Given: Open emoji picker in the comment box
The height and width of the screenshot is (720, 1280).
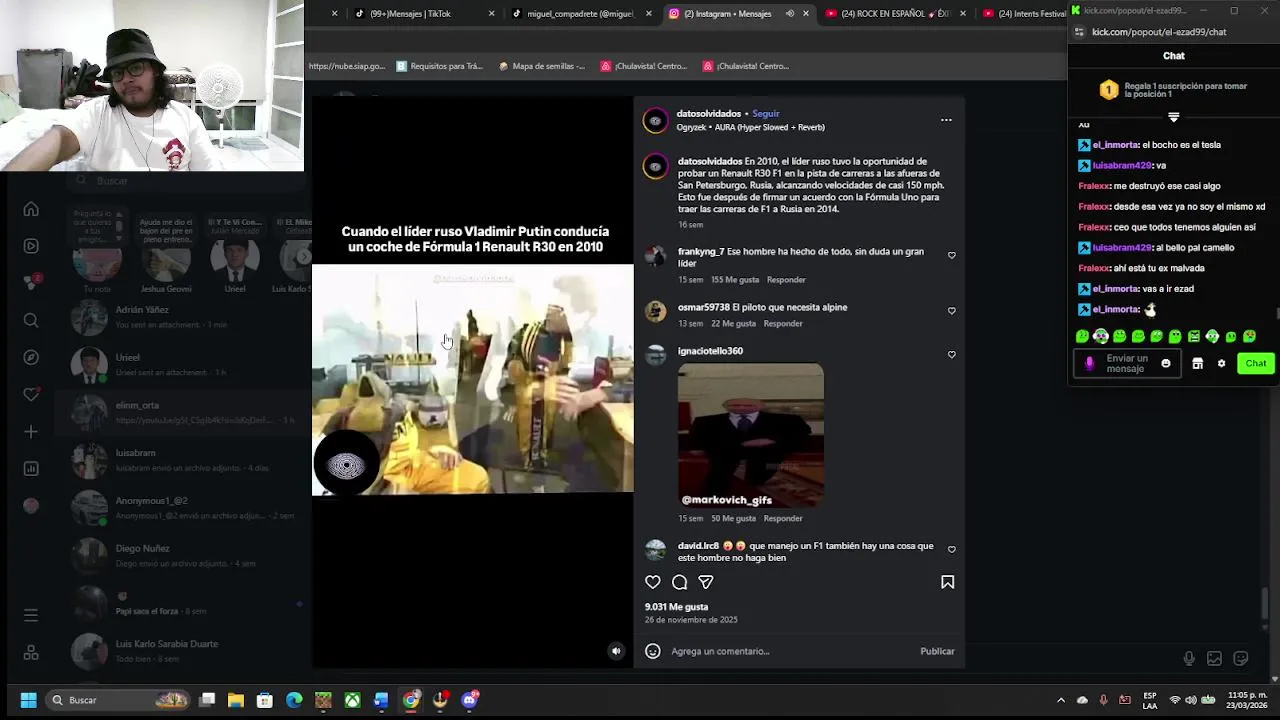Looking at the screenshot, I should (x=653, y=651).
